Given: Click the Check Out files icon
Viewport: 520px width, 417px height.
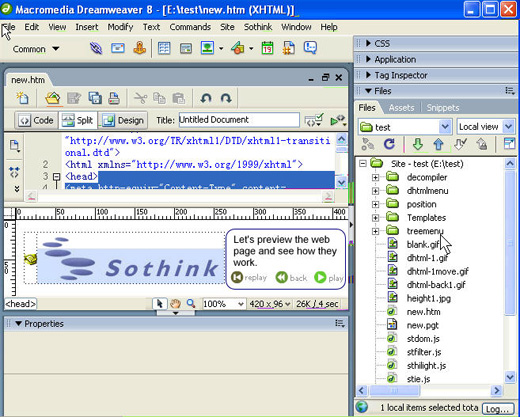Looking at the screenshot, I should 460,144.
